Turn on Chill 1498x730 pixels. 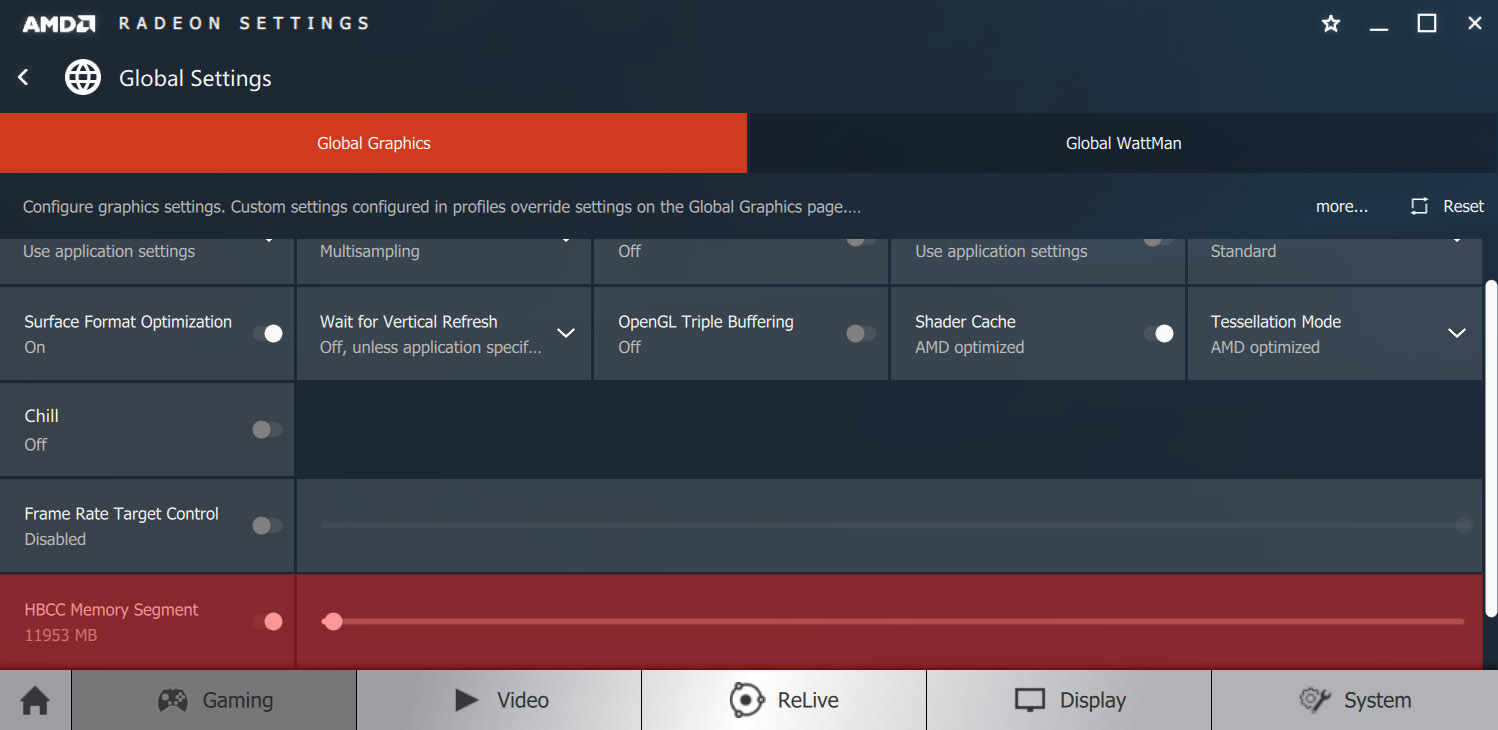[x=267, y=429]
